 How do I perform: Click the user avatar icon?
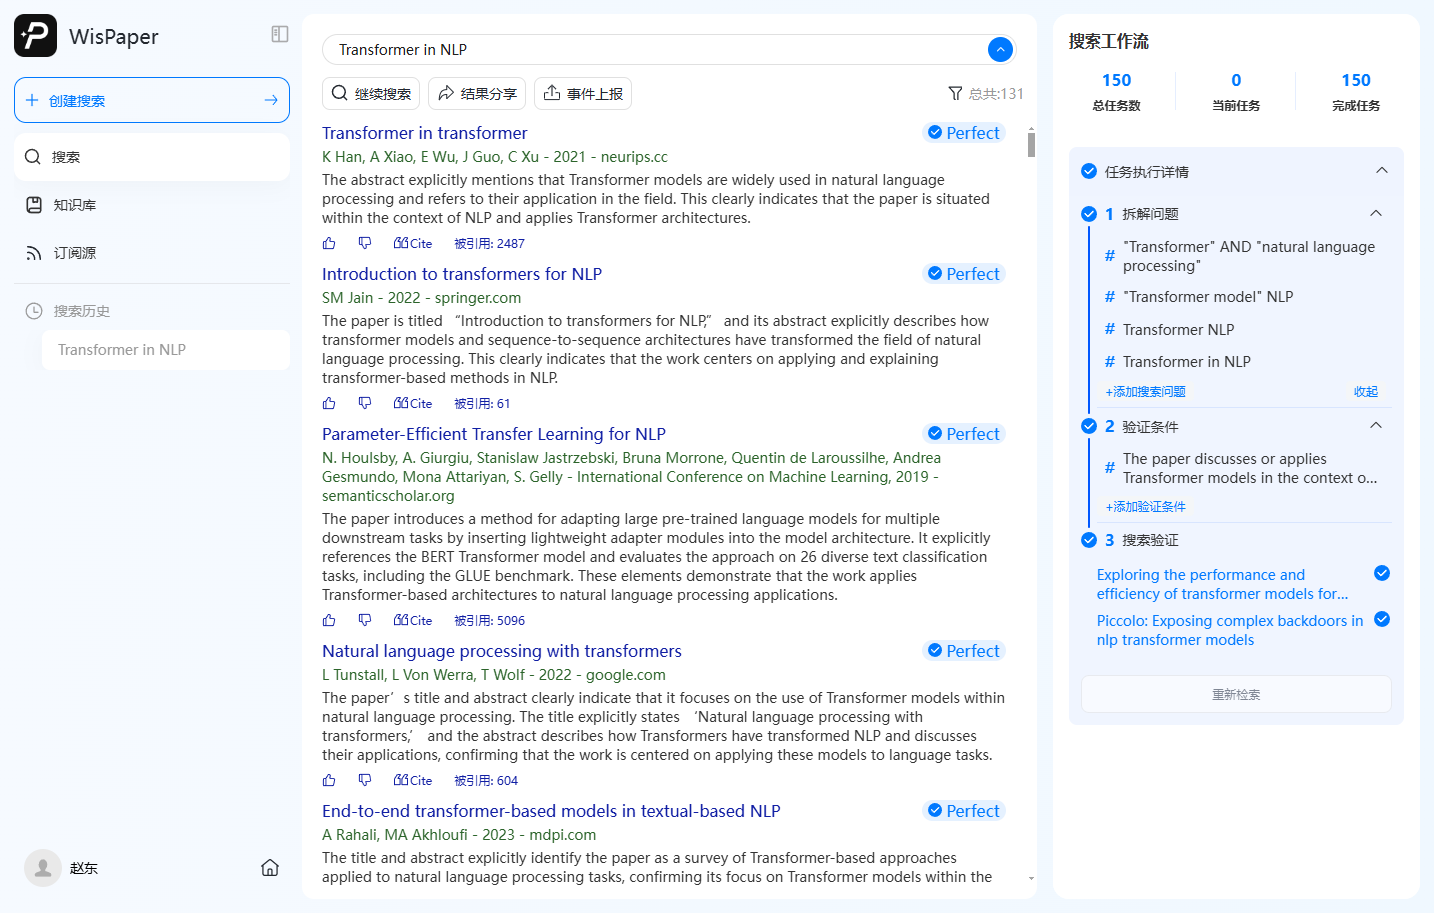click(43, 868)
